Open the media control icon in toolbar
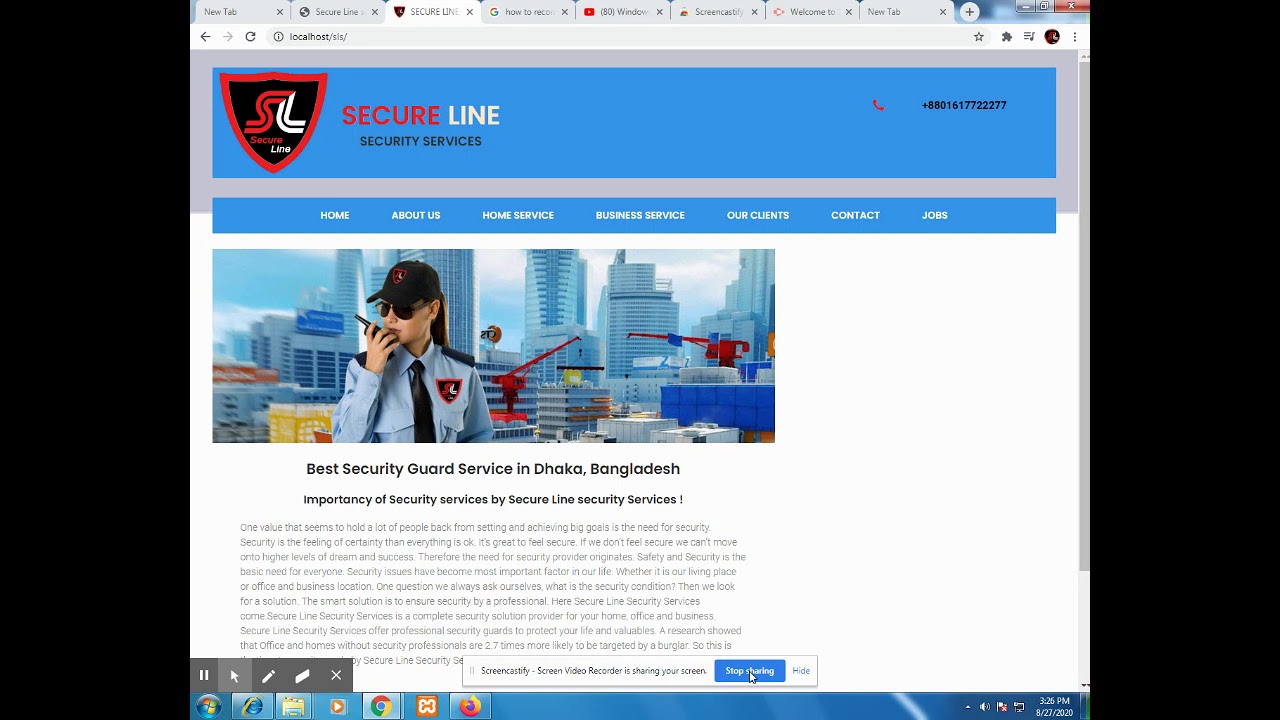Viewport: 1280px width, 720px height. coord(1029,36)
